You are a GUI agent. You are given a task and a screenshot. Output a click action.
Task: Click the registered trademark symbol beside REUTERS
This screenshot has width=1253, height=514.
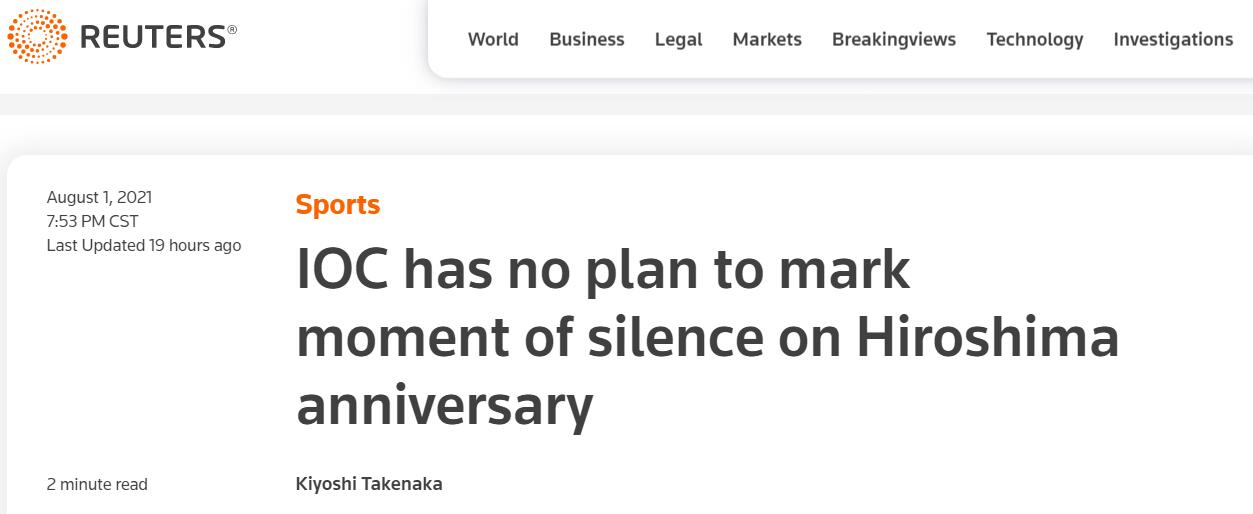[x=232, y=30]
